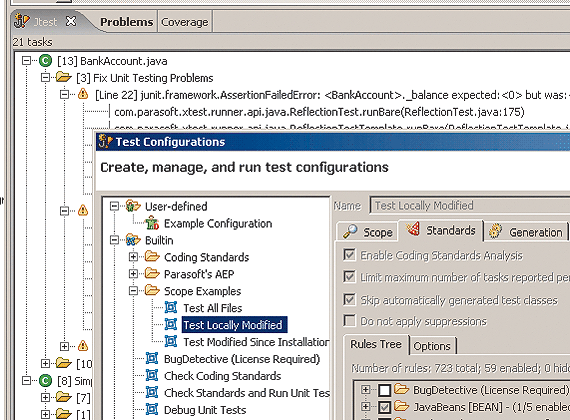Click the Example Configuration icon

(x=152, y=223)
